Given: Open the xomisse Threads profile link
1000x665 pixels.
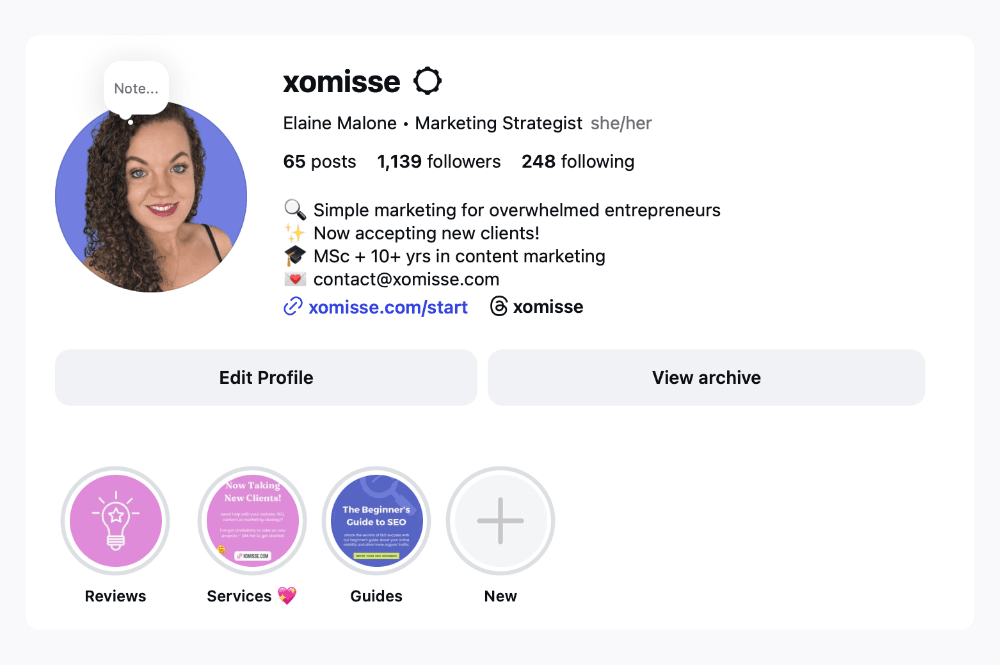Looking at the screenshot, I should (548, 307).
